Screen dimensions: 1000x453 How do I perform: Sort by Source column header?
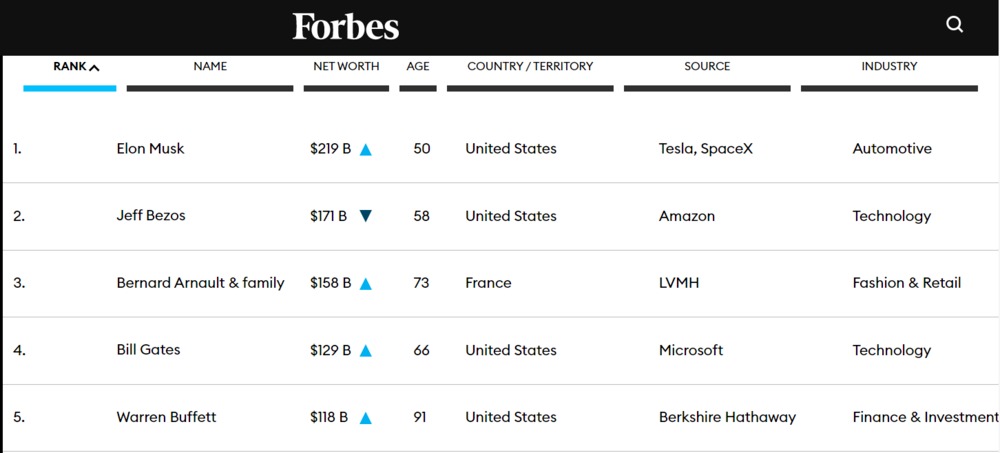[x=707, y=66]
